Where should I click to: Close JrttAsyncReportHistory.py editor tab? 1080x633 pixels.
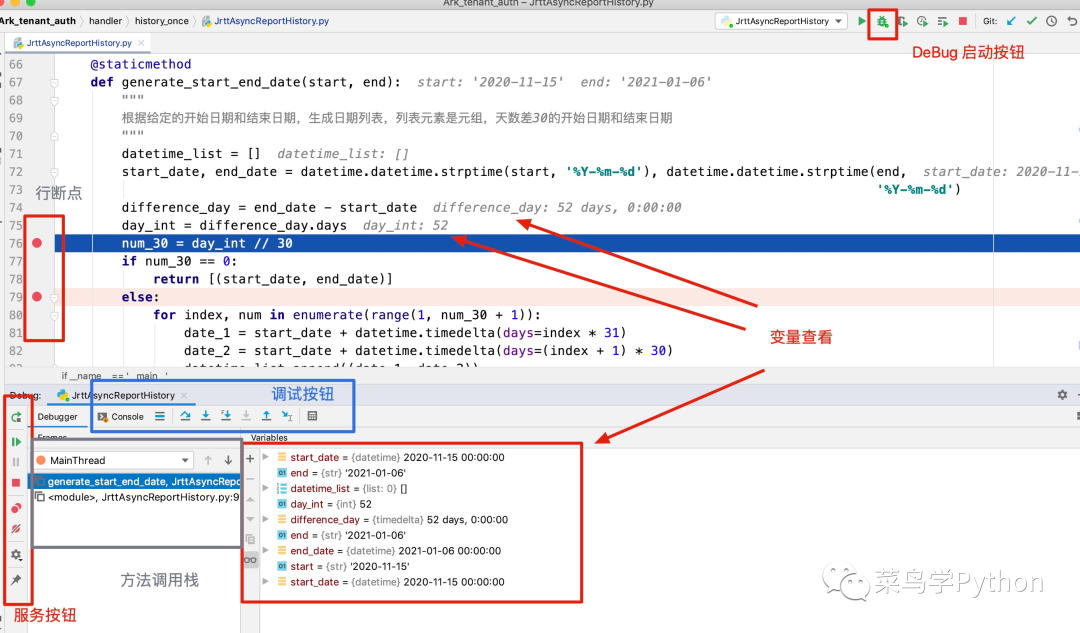coord(141,43)
